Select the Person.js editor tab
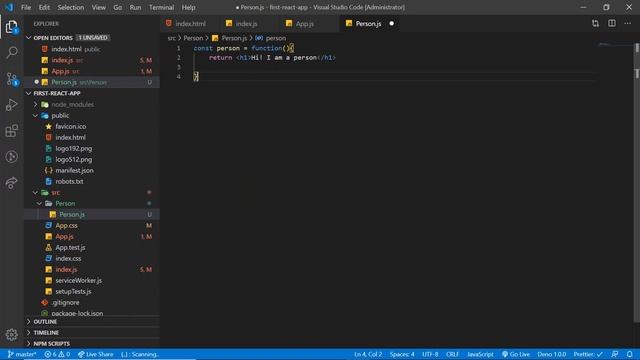The width and height of the screenshot is (640, 360). (368, 24)
